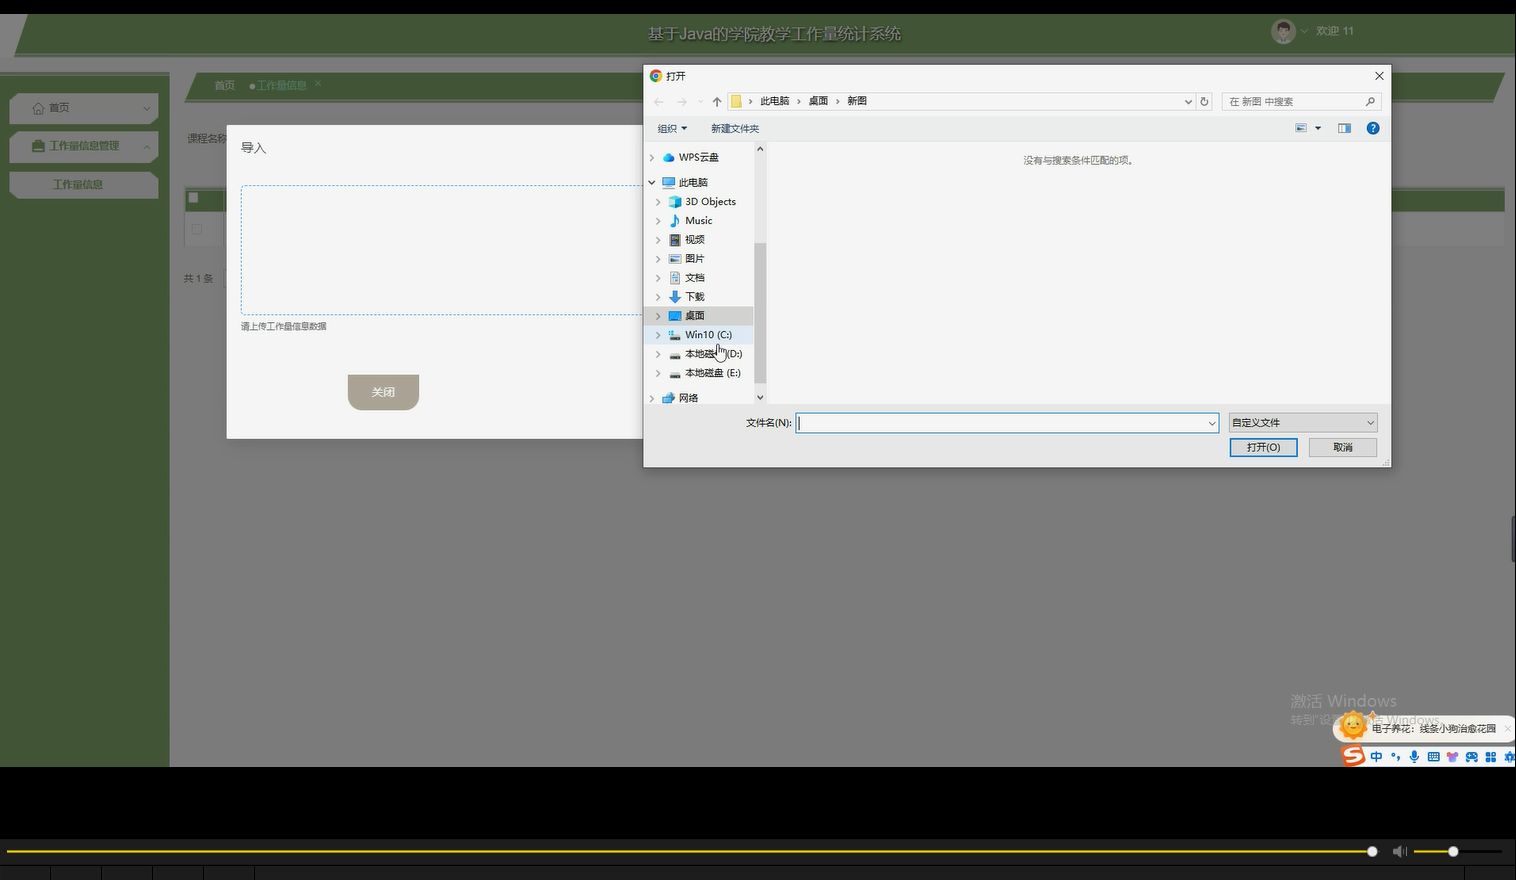Open the 组织 dropdown menu
Screen dimensions: 1516x880
click(672, 128)
